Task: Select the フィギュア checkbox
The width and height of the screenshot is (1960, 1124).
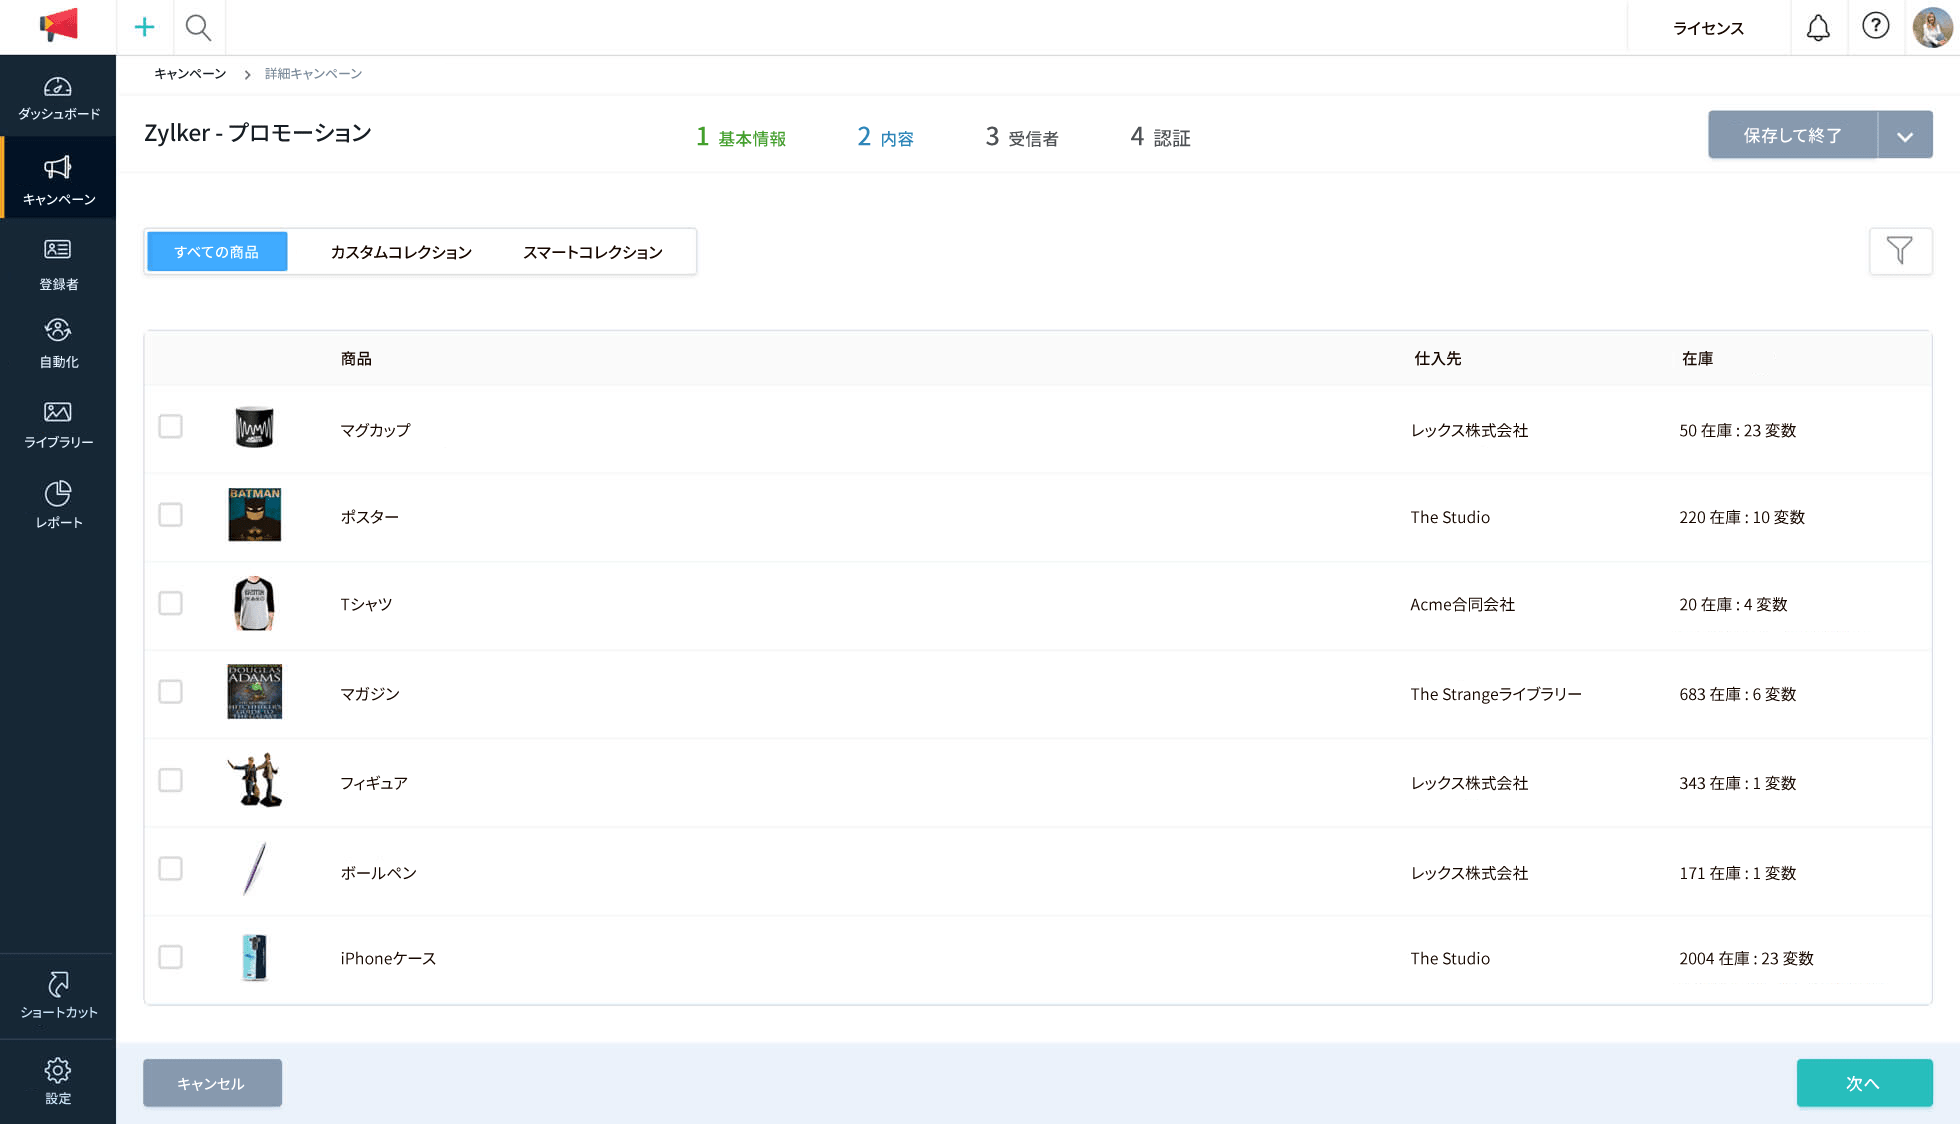Action: [x=171, y=780]
